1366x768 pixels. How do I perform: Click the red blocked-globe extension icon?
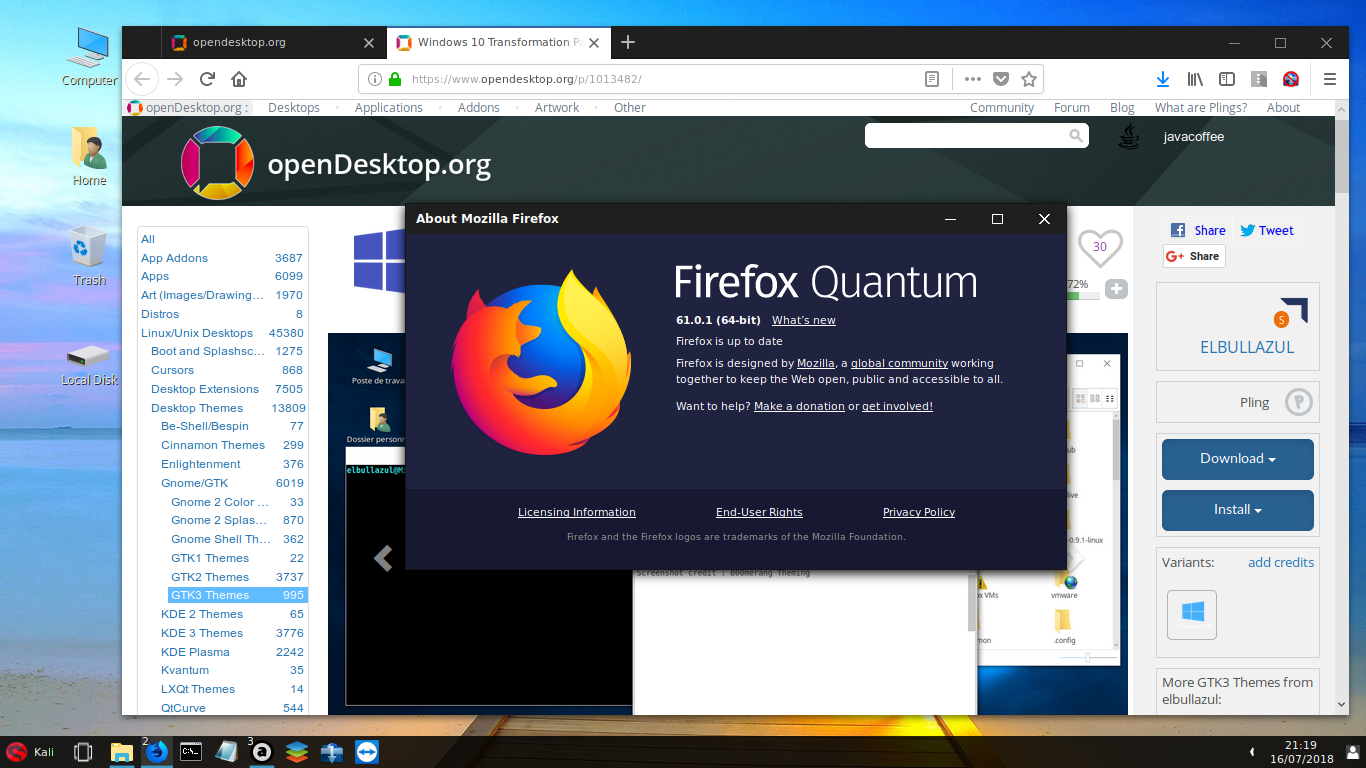[1291, 79]
